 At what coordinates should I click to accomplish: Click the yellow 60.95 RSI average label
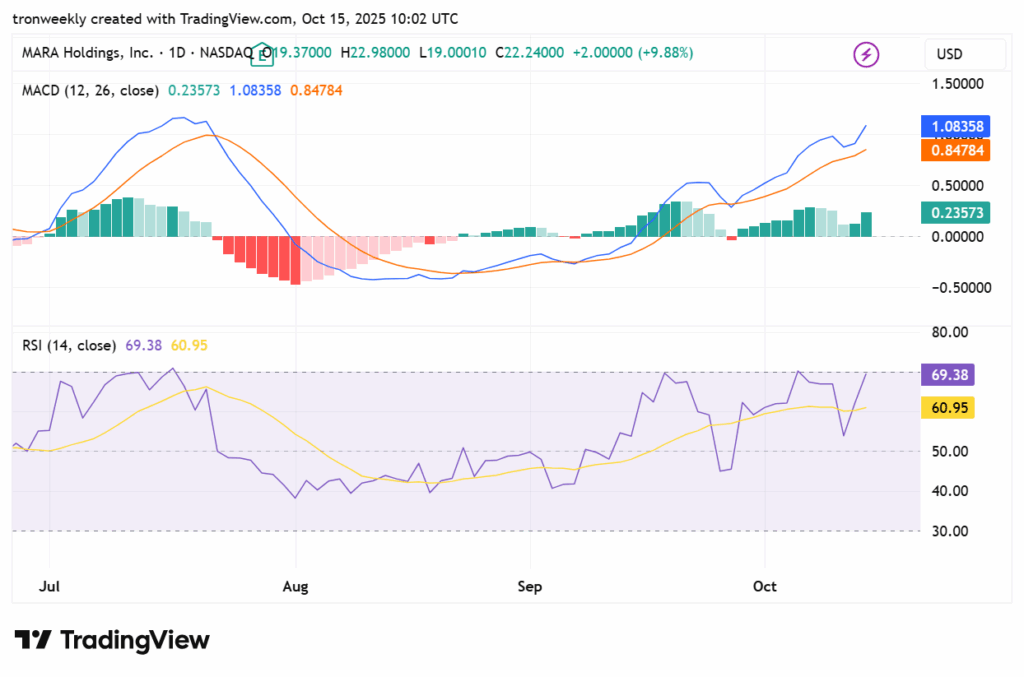[x=946, y=407]
